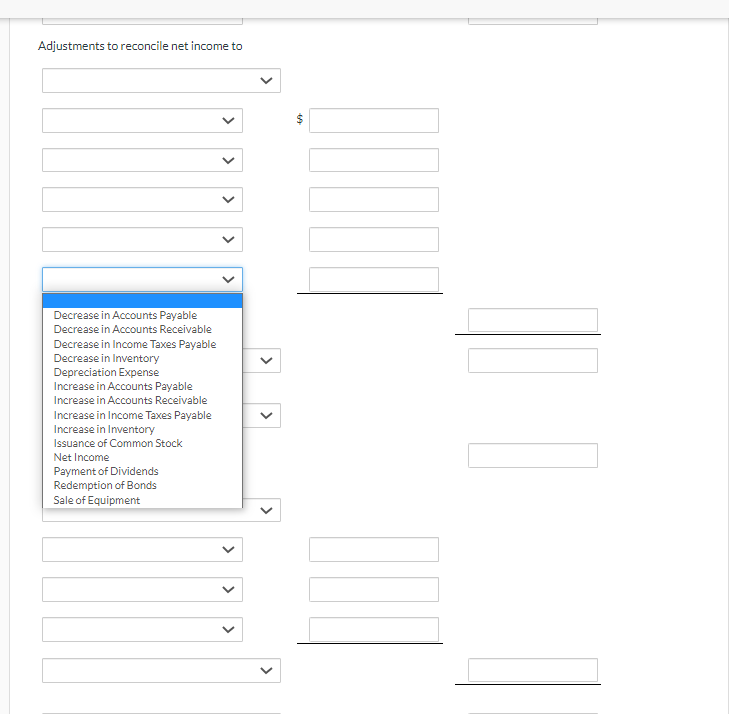Choose Redemption of Bonds option
This screenshot has height=714, width=729.
142,485
